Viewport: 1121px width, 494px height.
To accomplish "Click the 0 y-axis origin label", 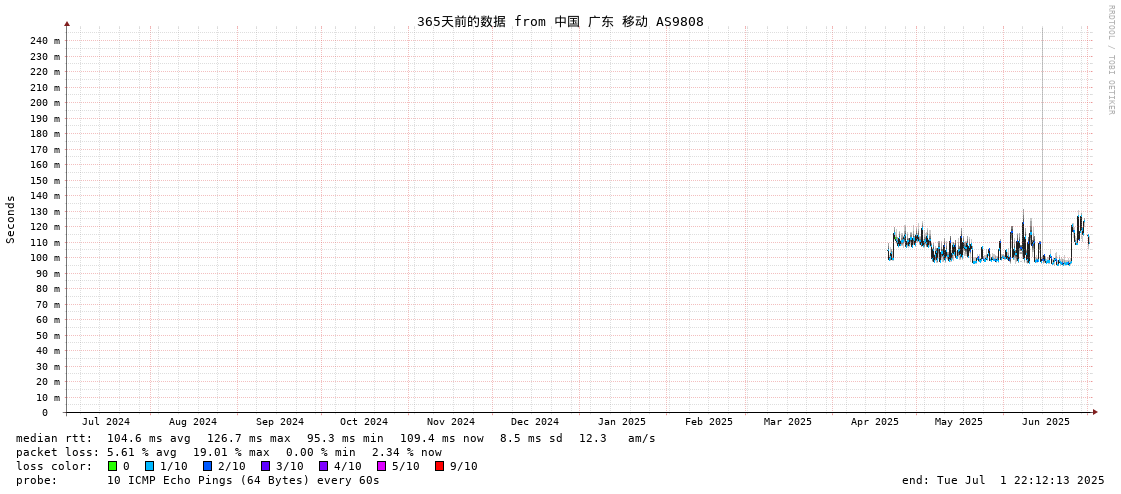I will coord(44,413).
